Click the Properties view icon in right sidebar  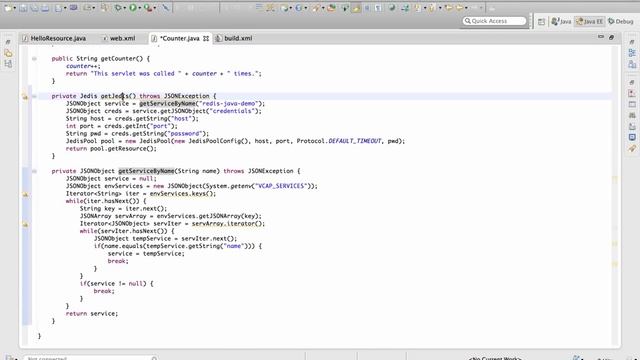tap(632, 104)
